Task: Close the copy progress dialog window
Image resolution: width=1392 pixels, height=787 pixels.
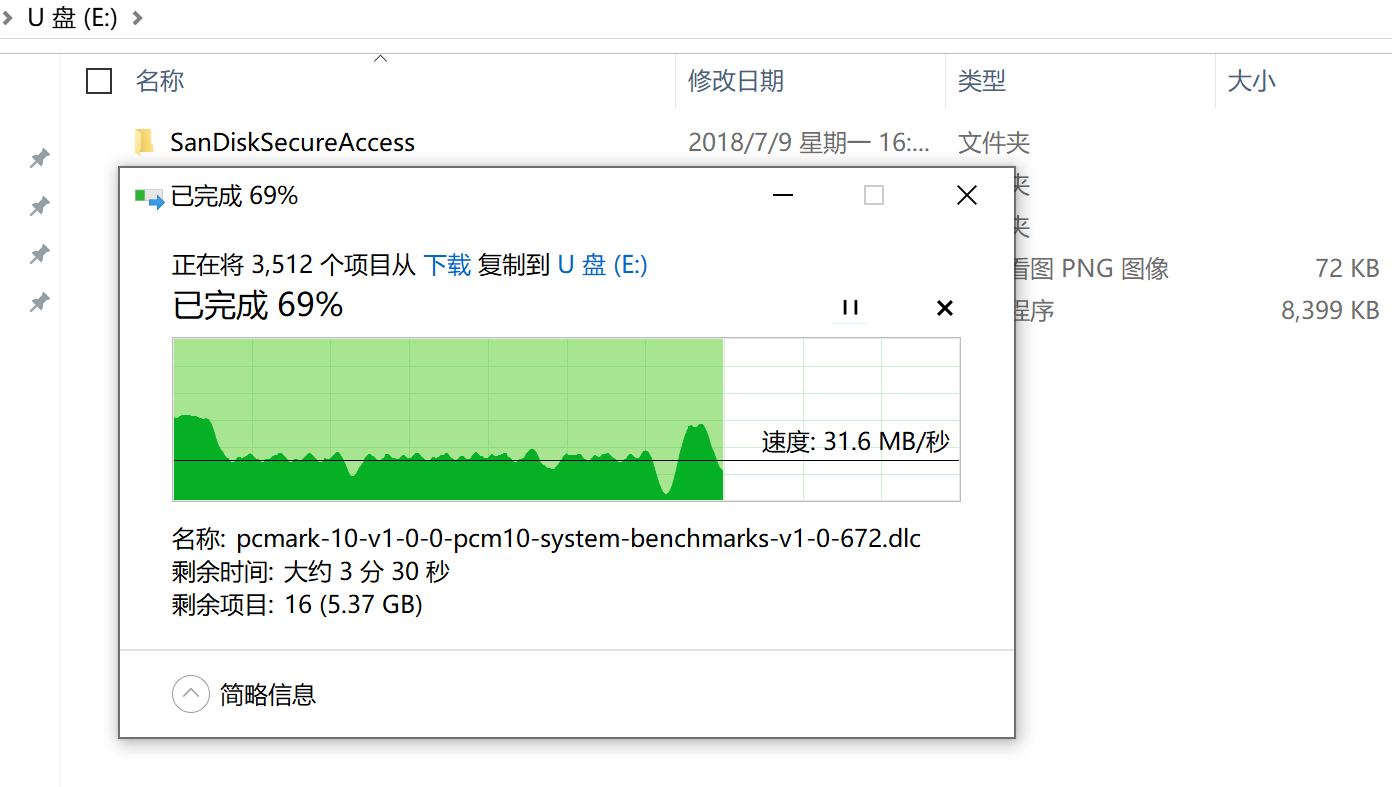Action: 966,196
